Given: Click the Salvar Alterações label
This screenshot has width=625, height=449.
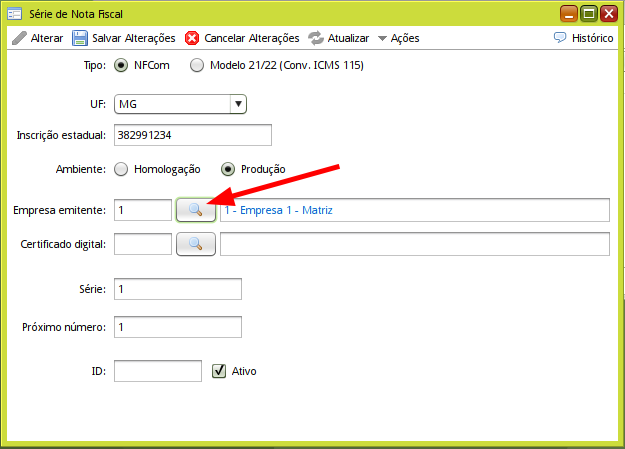Looking at the screenshot, I should pos(134,38).
